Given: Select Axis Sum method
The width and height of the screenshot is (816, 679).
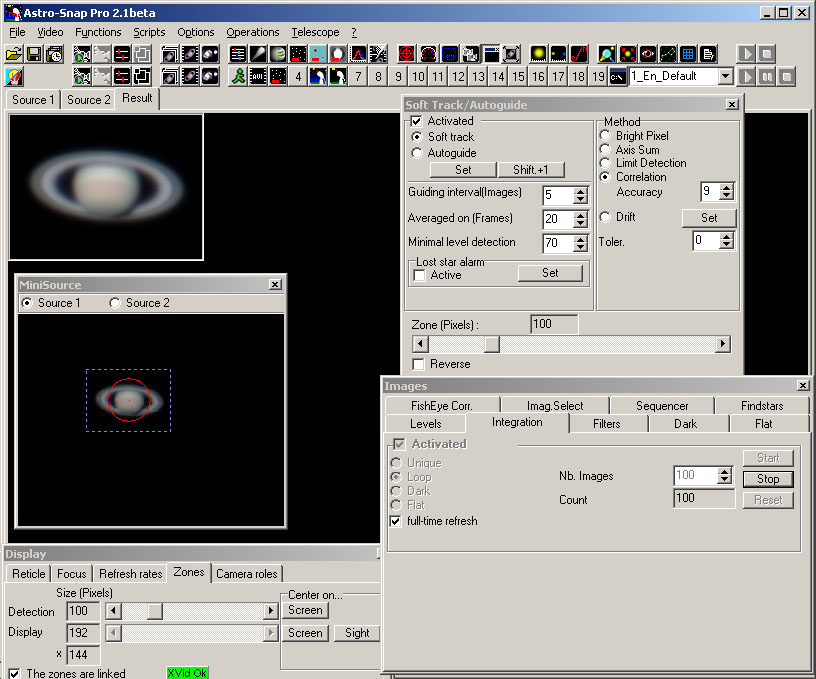Looking at the screenshot, I should 605,150.
